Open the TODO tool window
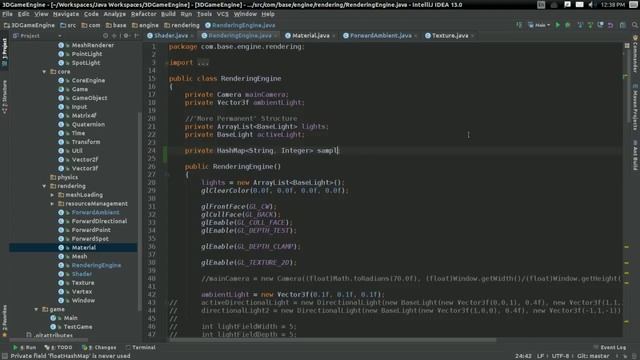 coord(58,347)
